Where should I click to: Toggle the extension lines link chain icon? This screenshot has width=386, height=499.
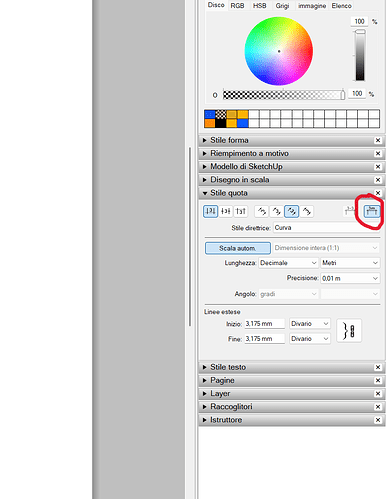349,331
